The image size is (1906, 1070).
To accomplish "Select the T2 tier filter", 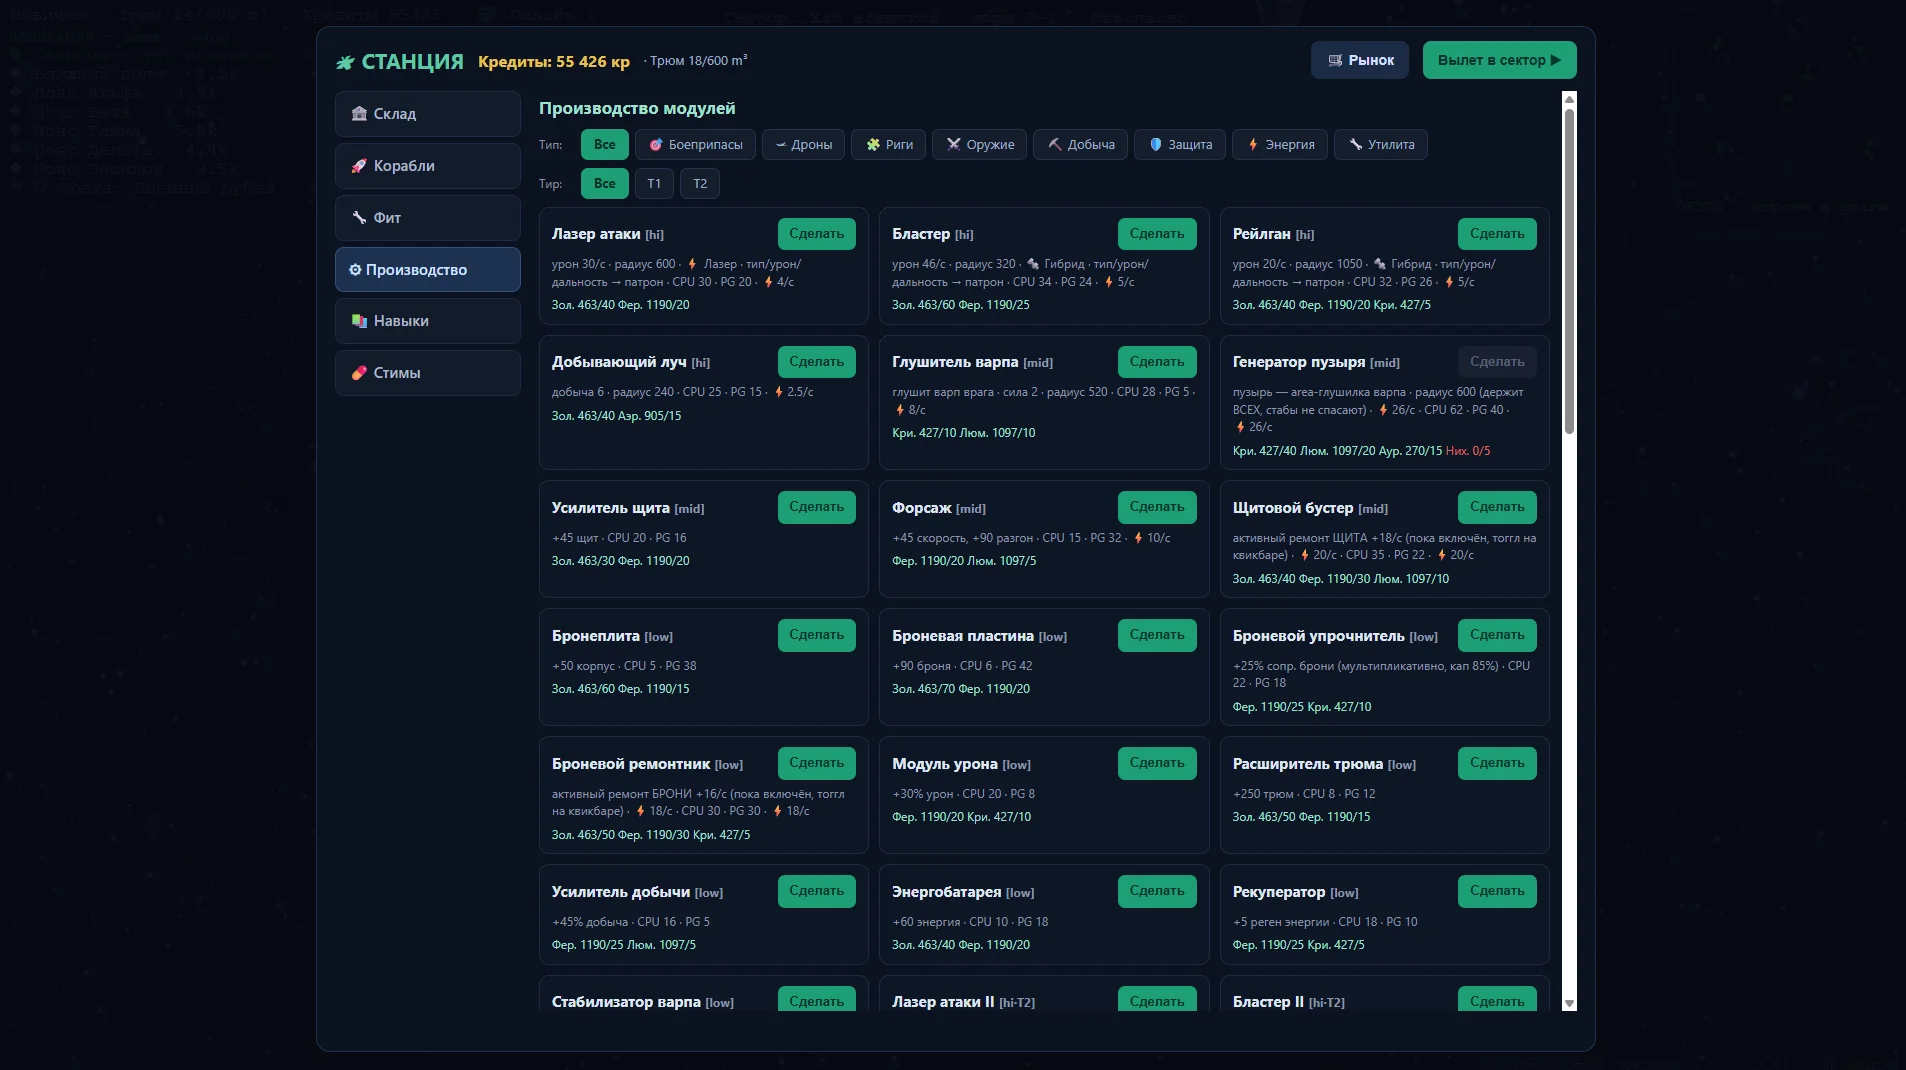I will [x=700, y=184].
